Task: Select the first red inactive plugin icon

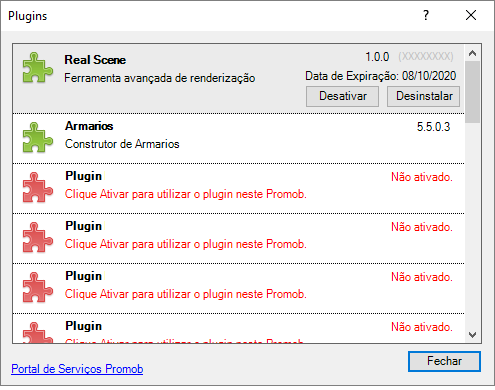Action: coord(38,187)
